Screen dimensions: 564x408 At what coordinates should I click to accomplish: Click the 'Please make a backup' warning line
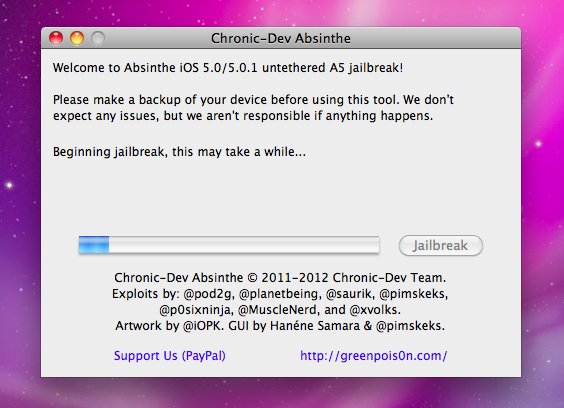coord(253,100)
